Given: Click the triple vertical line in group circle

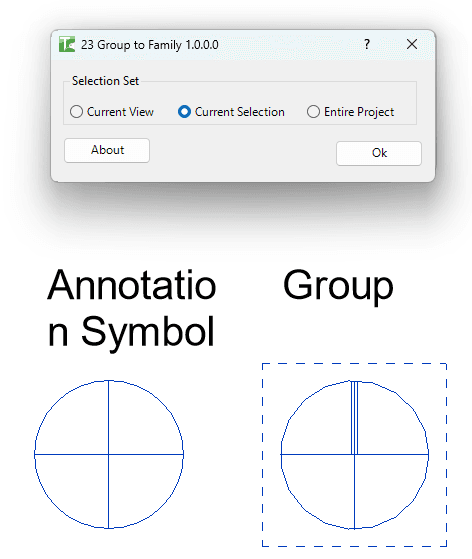Looking at the screenshot, I should (x=354, y=417).
